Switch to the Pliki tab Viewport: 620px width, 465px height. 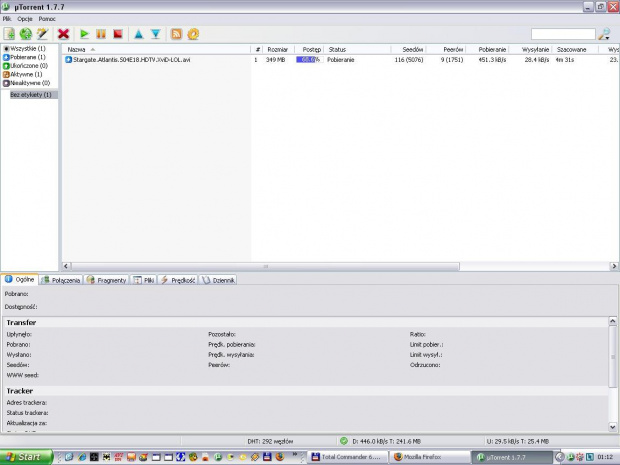click(144, 280)
